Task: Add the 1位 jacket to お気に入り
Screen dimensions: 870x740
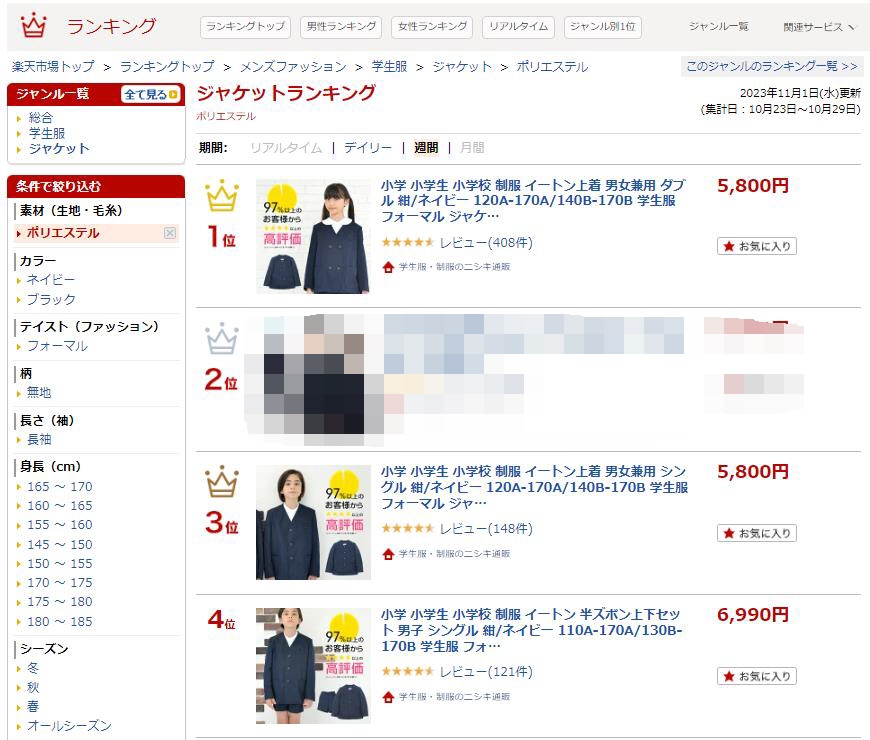Action: pyautogui.click(x=757, y=246)
